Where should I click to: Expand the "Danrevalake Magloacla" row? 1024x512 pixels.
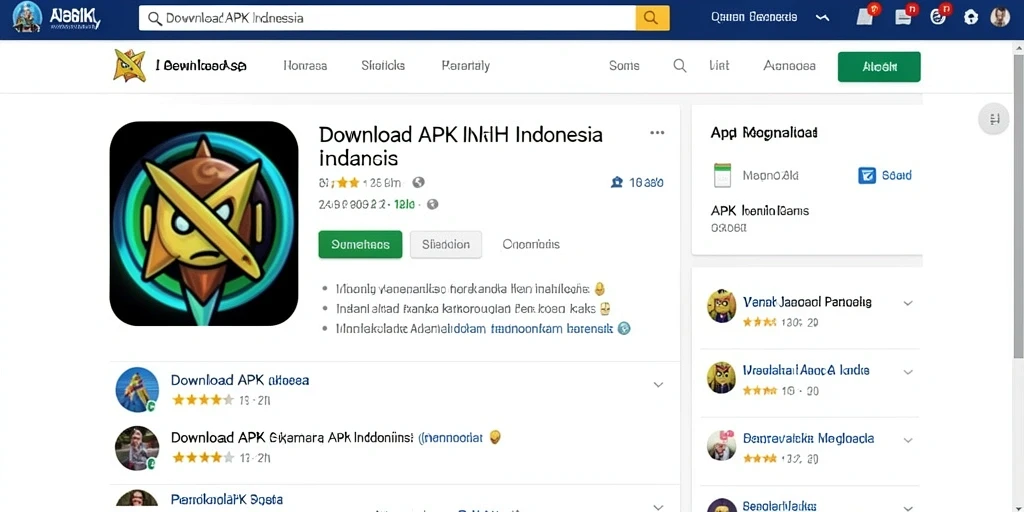coord(908,441)
